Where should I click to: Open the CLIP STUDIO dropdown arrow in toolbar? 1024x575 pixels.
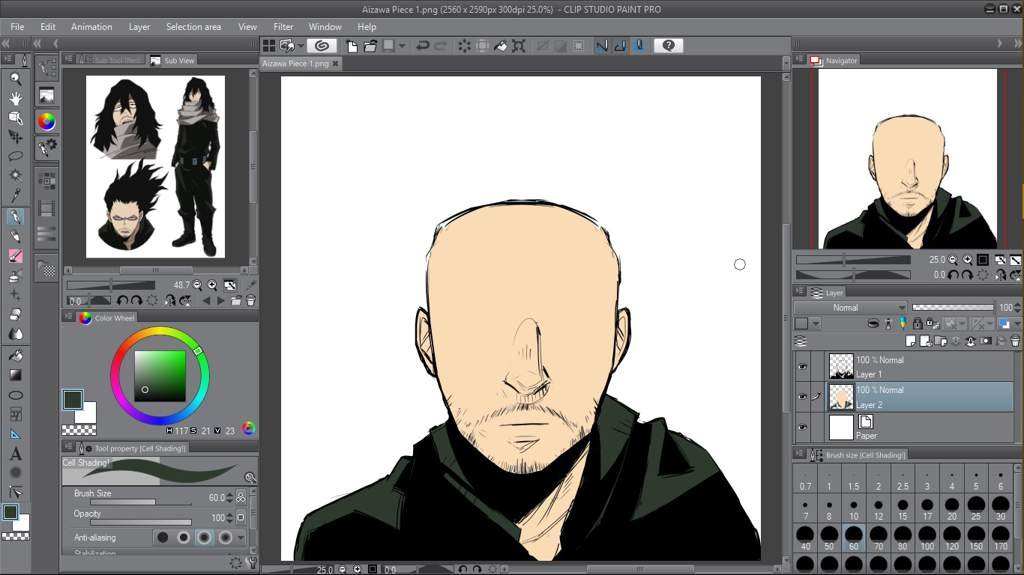tap(300, 46)
